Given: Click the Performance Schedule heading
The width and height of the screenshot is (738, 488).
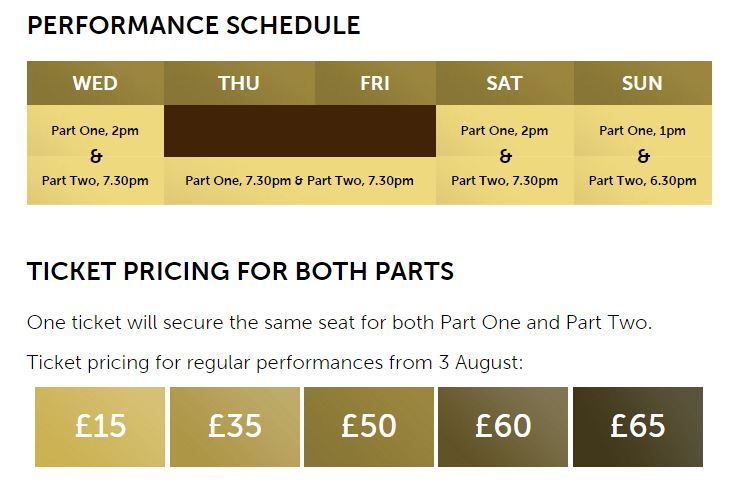Looking at the screenshot, I should pyautogui.click(x=194, y=25).
